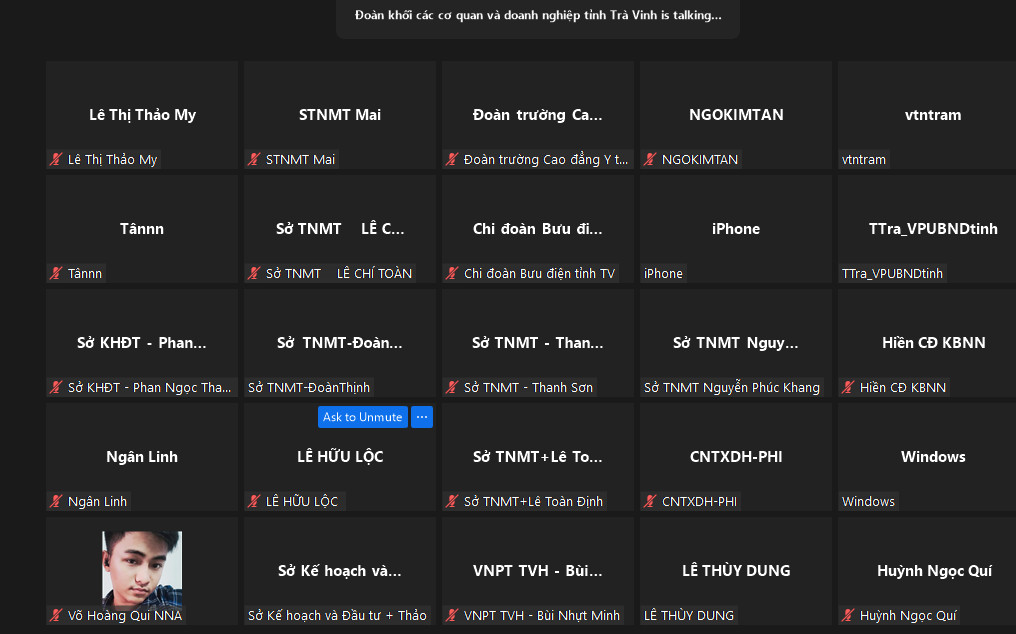Select the iPhone participant tile
The image size is (1016, 634).
[735, 229]
